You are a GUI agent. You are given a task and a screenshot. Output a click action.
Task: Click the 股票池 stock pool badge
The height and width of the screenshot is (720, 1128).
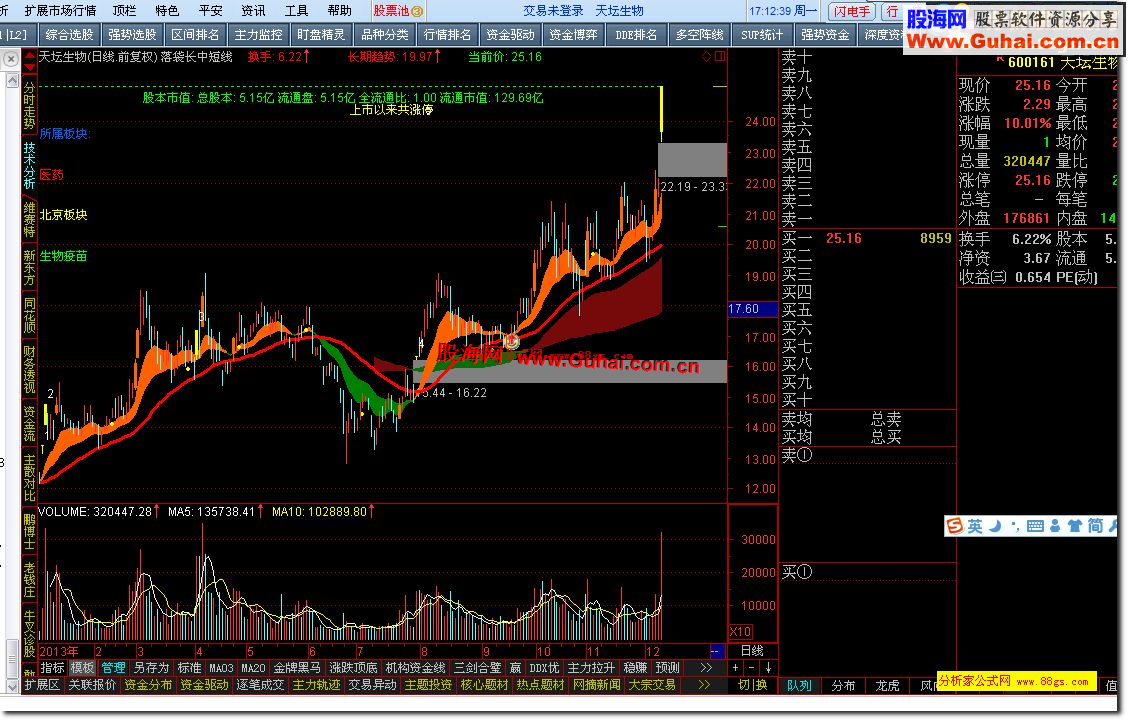(398, 11)
